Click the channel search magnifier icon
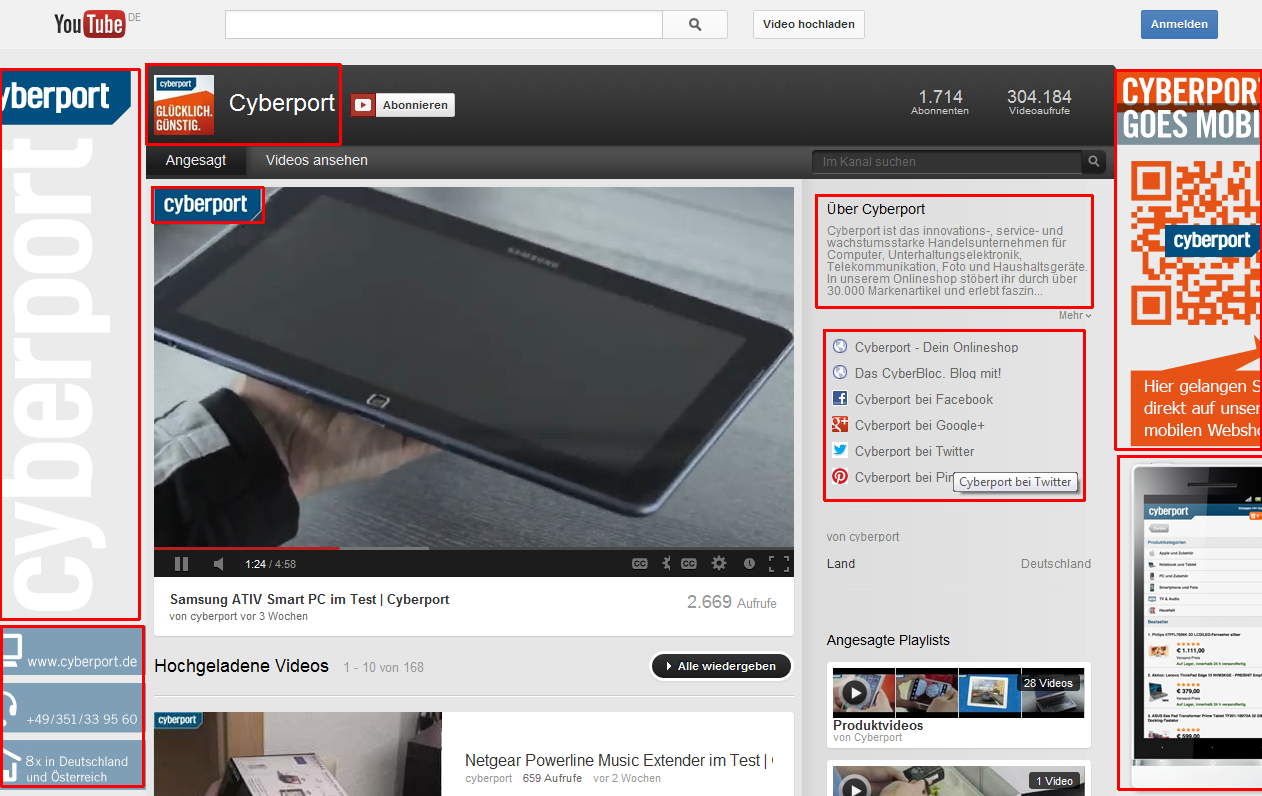The image size is (1262, 796). click(1094, 161)
